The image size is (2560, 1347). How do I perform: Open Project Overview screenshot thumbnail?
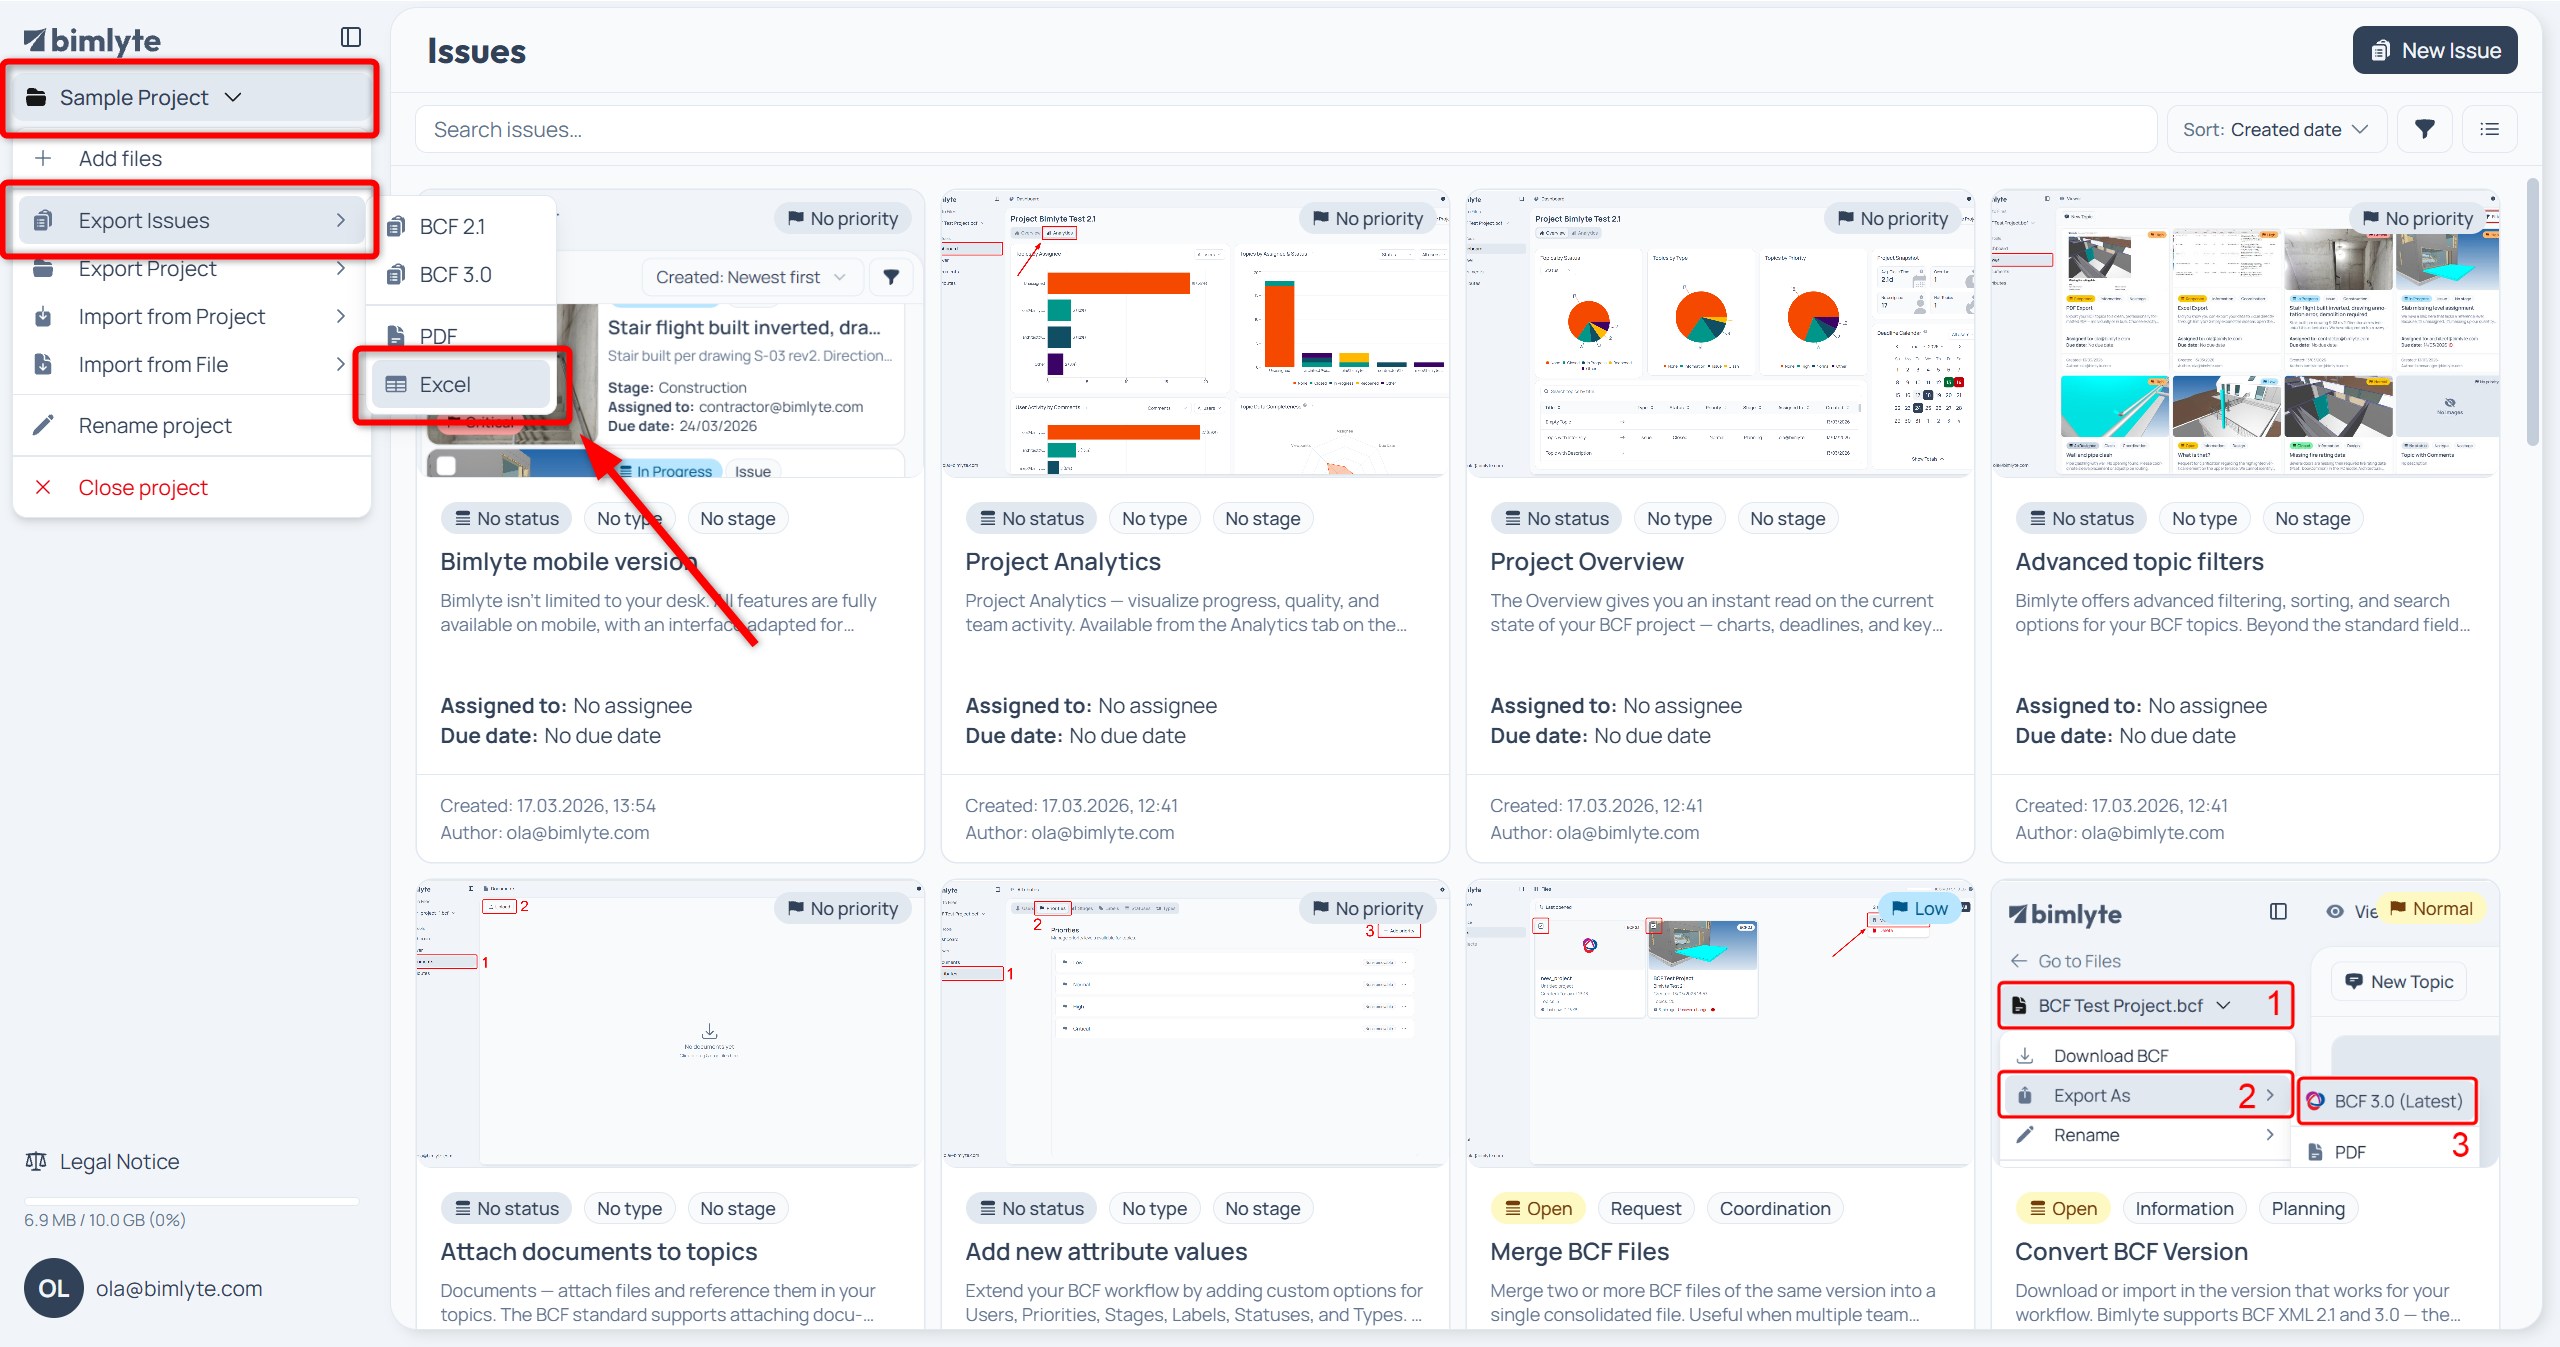coord(1719,333)
